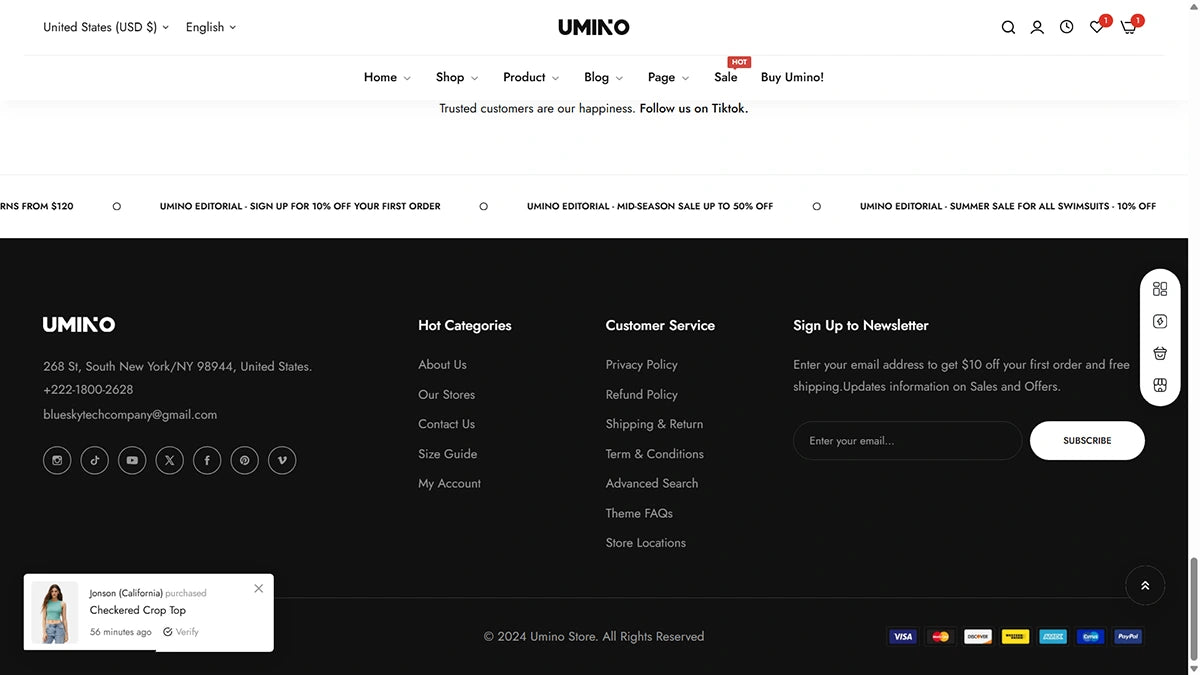Screen dimensions: 1200x675
Task: Click the verified purchase checkmark labeled Verify
Action: click(x=180, y=631)
